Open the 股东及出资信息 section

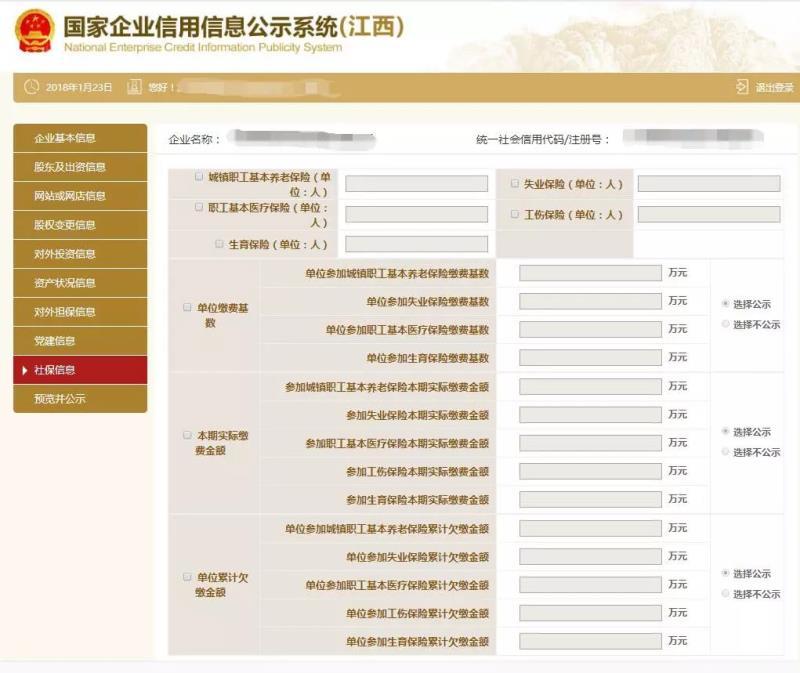pos(64,167)
